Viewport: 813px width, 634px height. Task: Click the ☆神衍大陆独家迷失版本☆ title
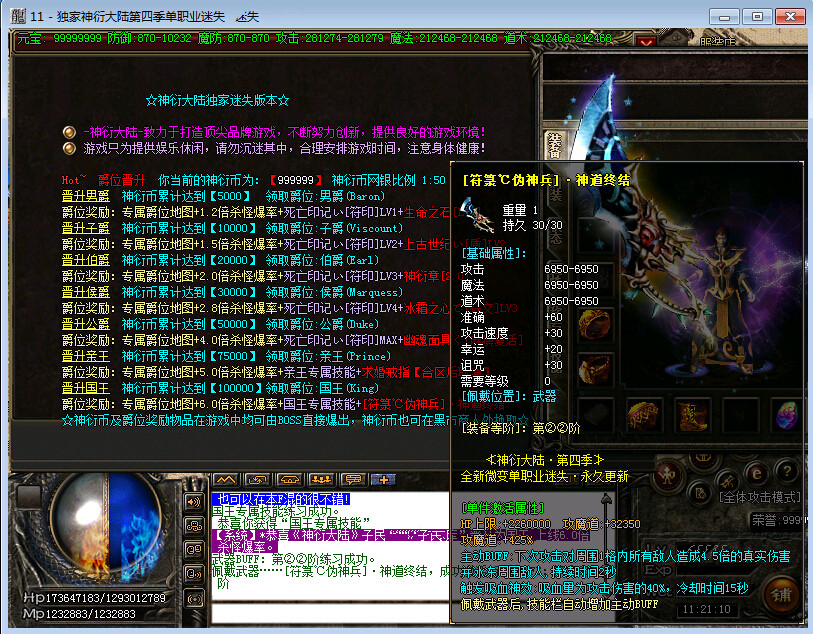[217, 100]
